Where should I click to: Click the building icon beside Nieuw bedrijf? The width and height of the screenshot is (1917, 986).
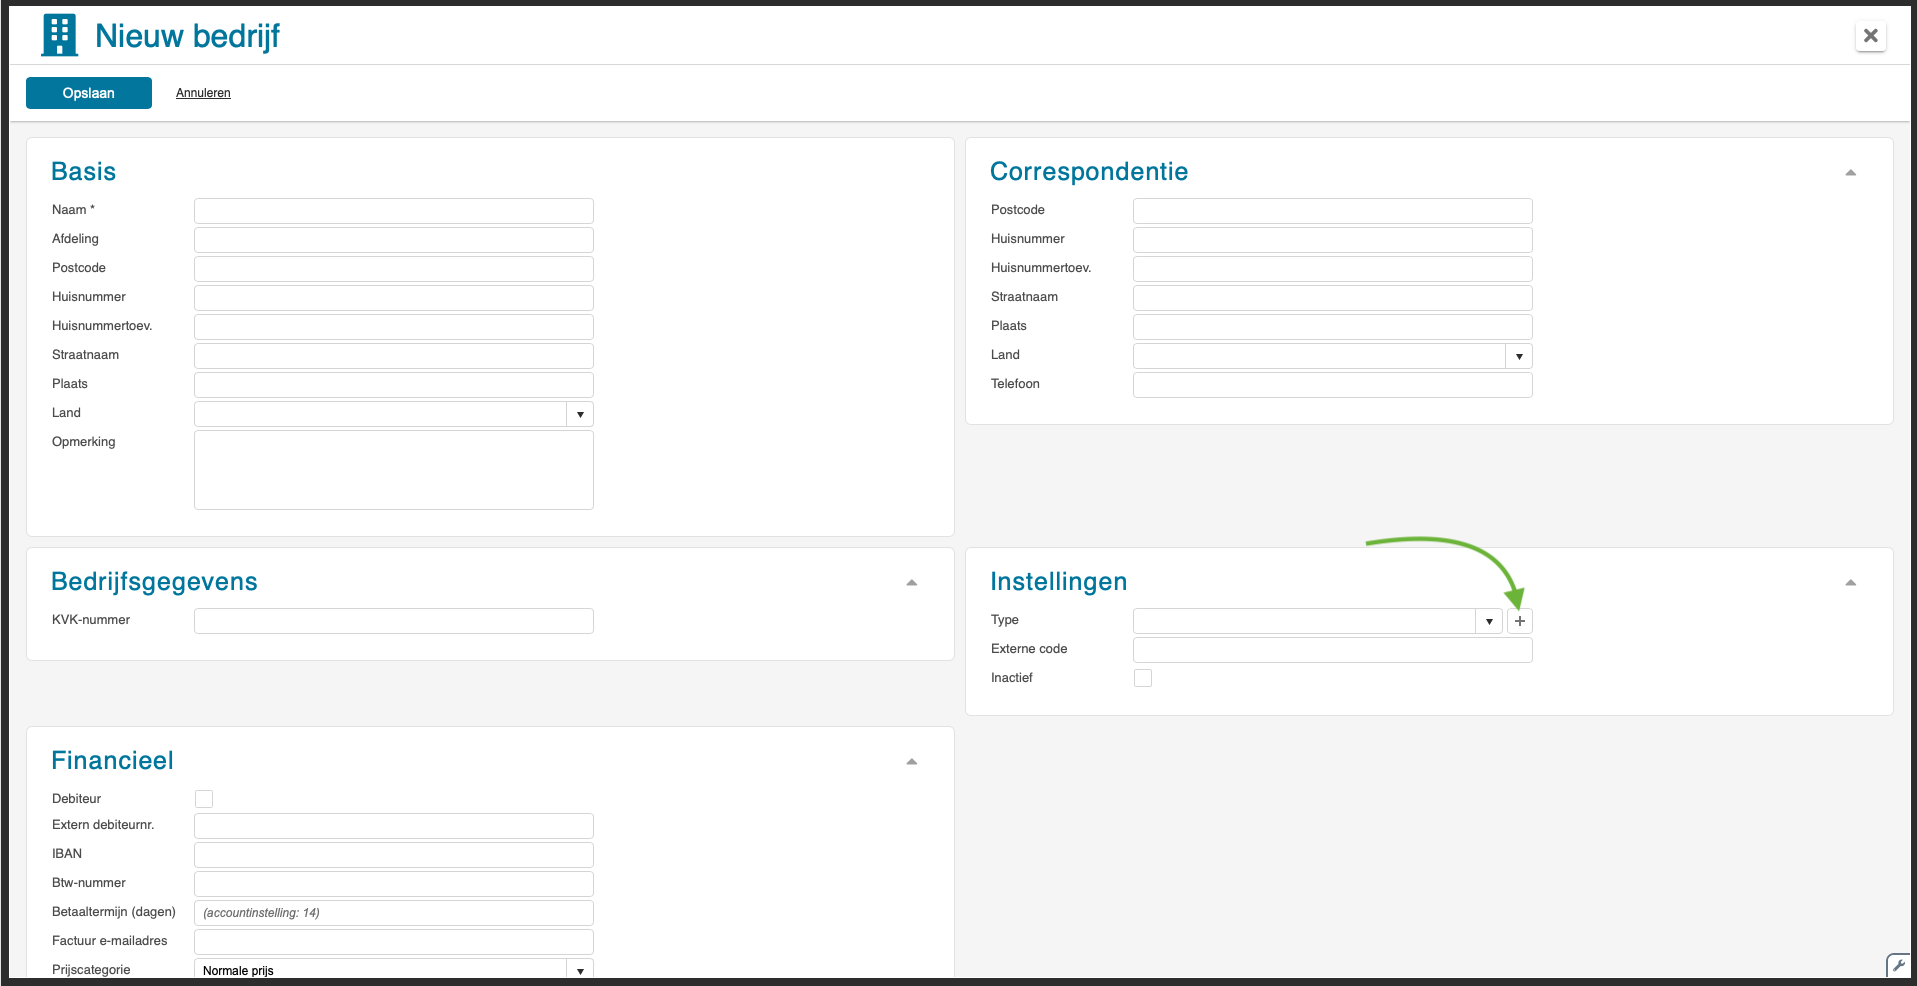[x=59, y=36]
